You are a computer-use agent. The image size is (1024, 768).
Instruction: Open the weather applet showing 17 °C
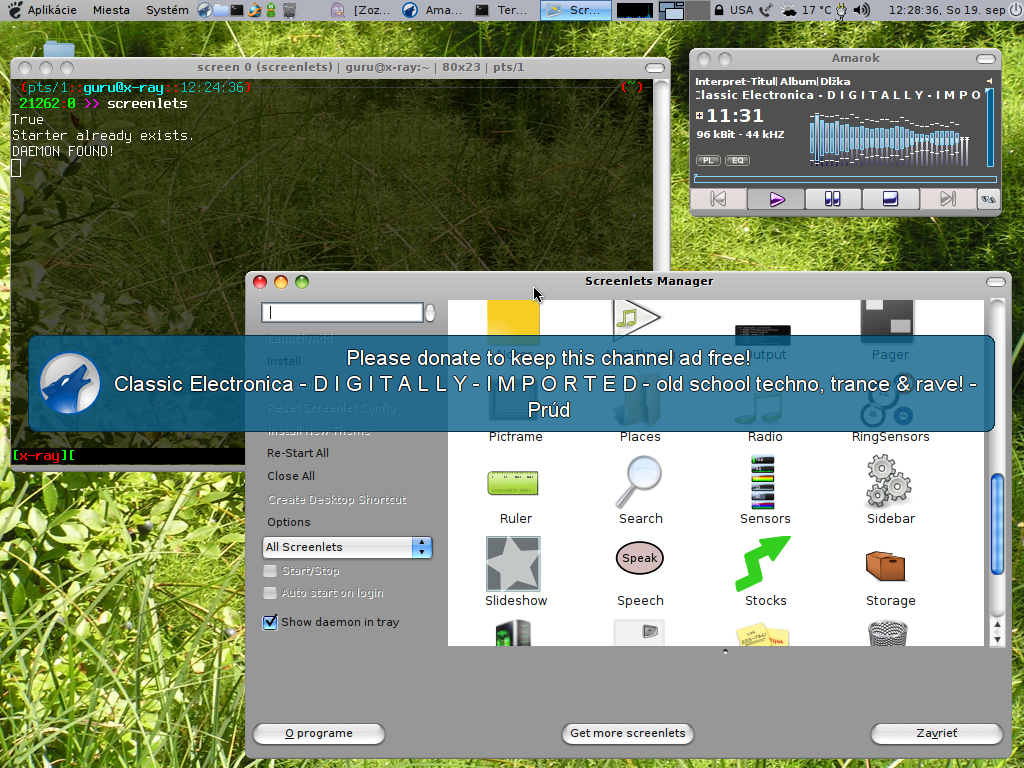pyautogui.click(x=806, y=10)
